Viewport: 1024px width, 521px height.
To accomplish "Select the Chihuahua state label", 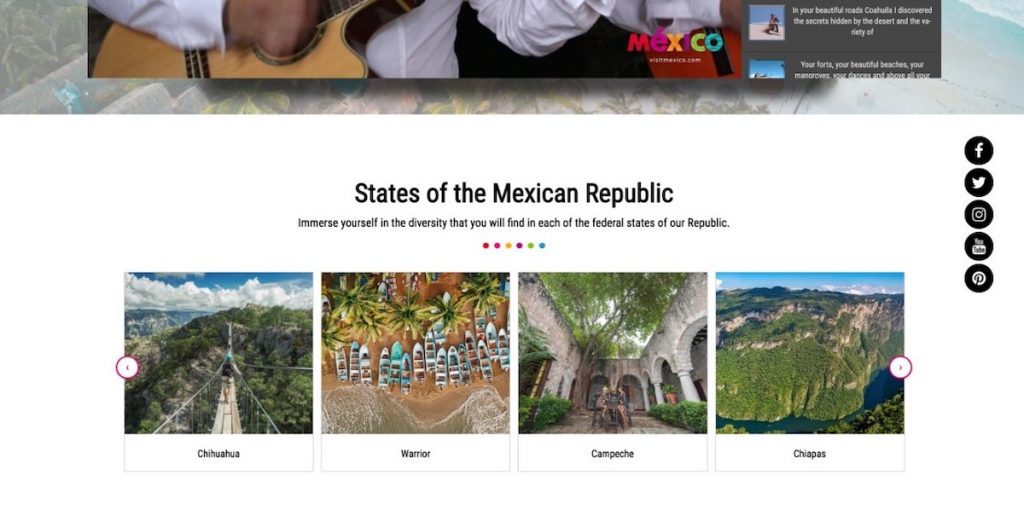I will pyautogui.click(x=219, y=454).
